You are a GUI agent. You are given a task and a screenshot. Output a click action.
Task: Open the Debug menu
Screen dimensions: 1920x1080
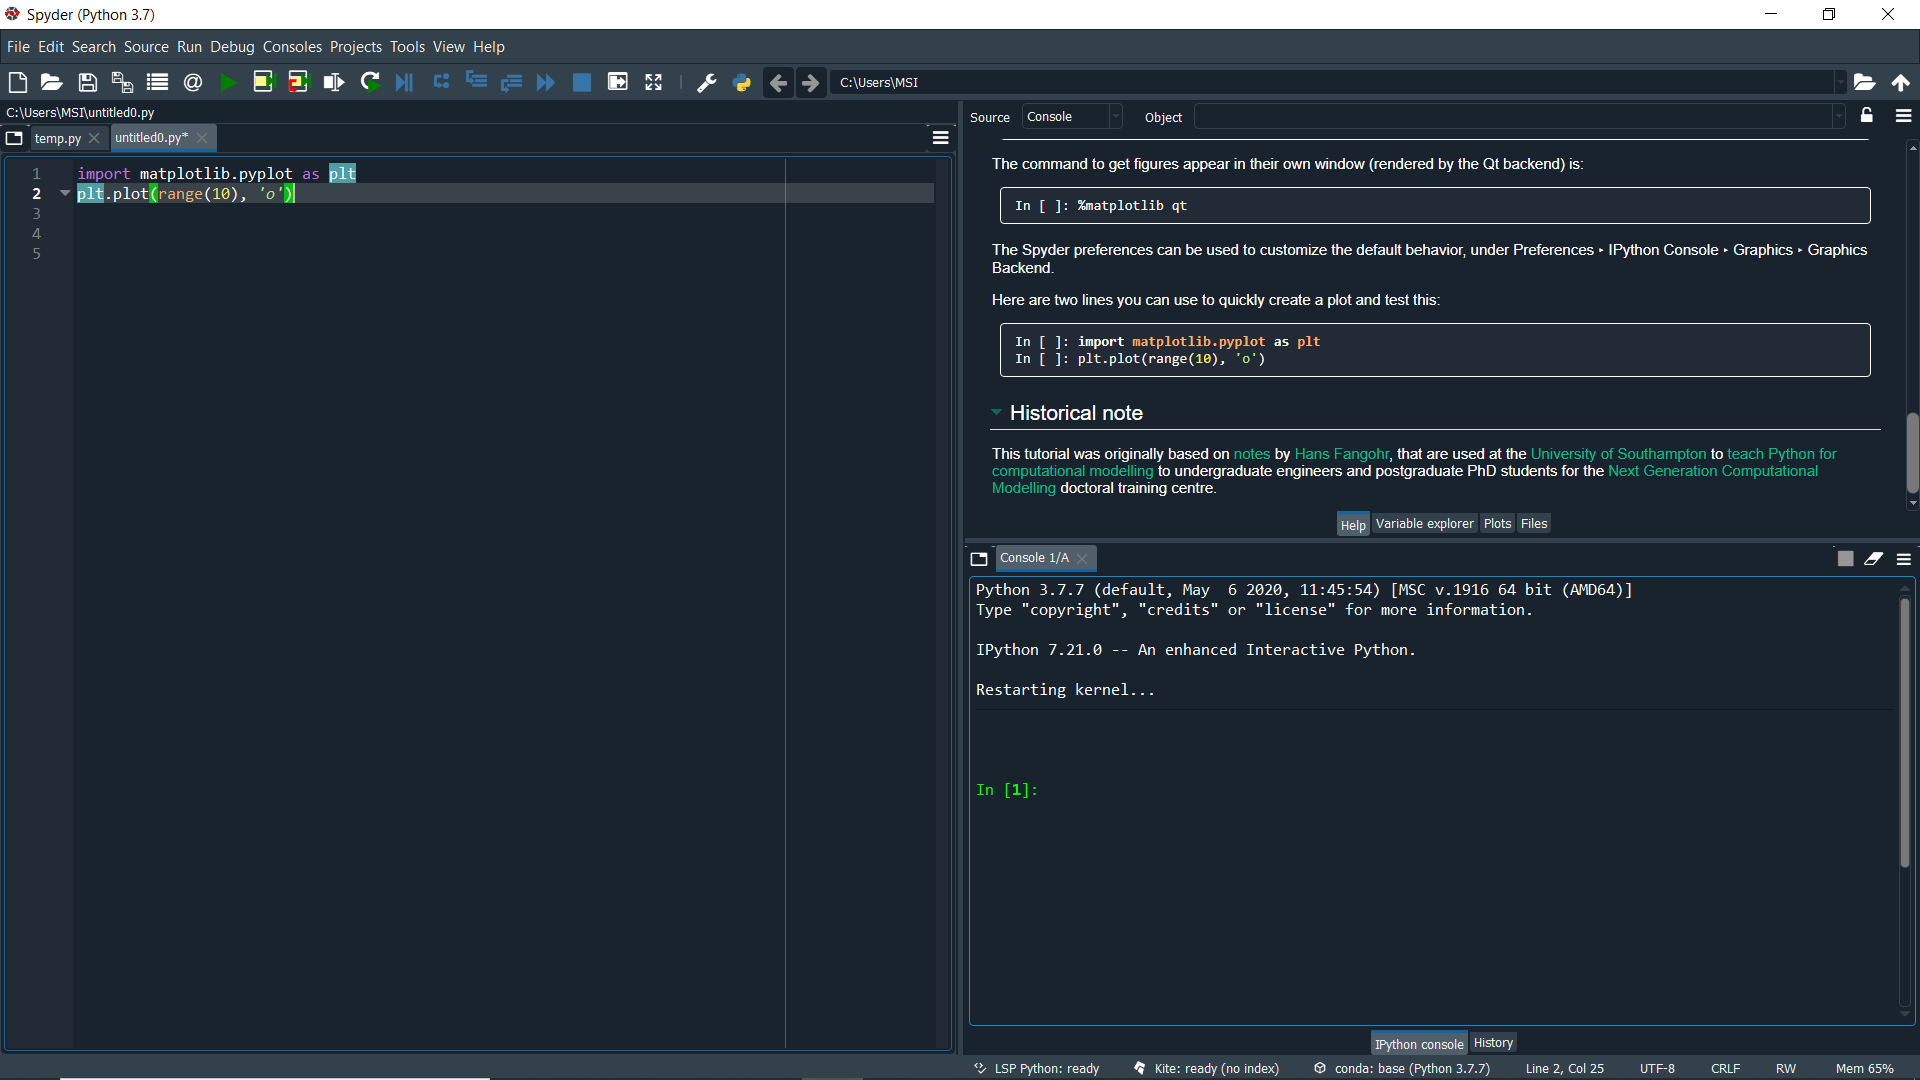click(232, 47)
